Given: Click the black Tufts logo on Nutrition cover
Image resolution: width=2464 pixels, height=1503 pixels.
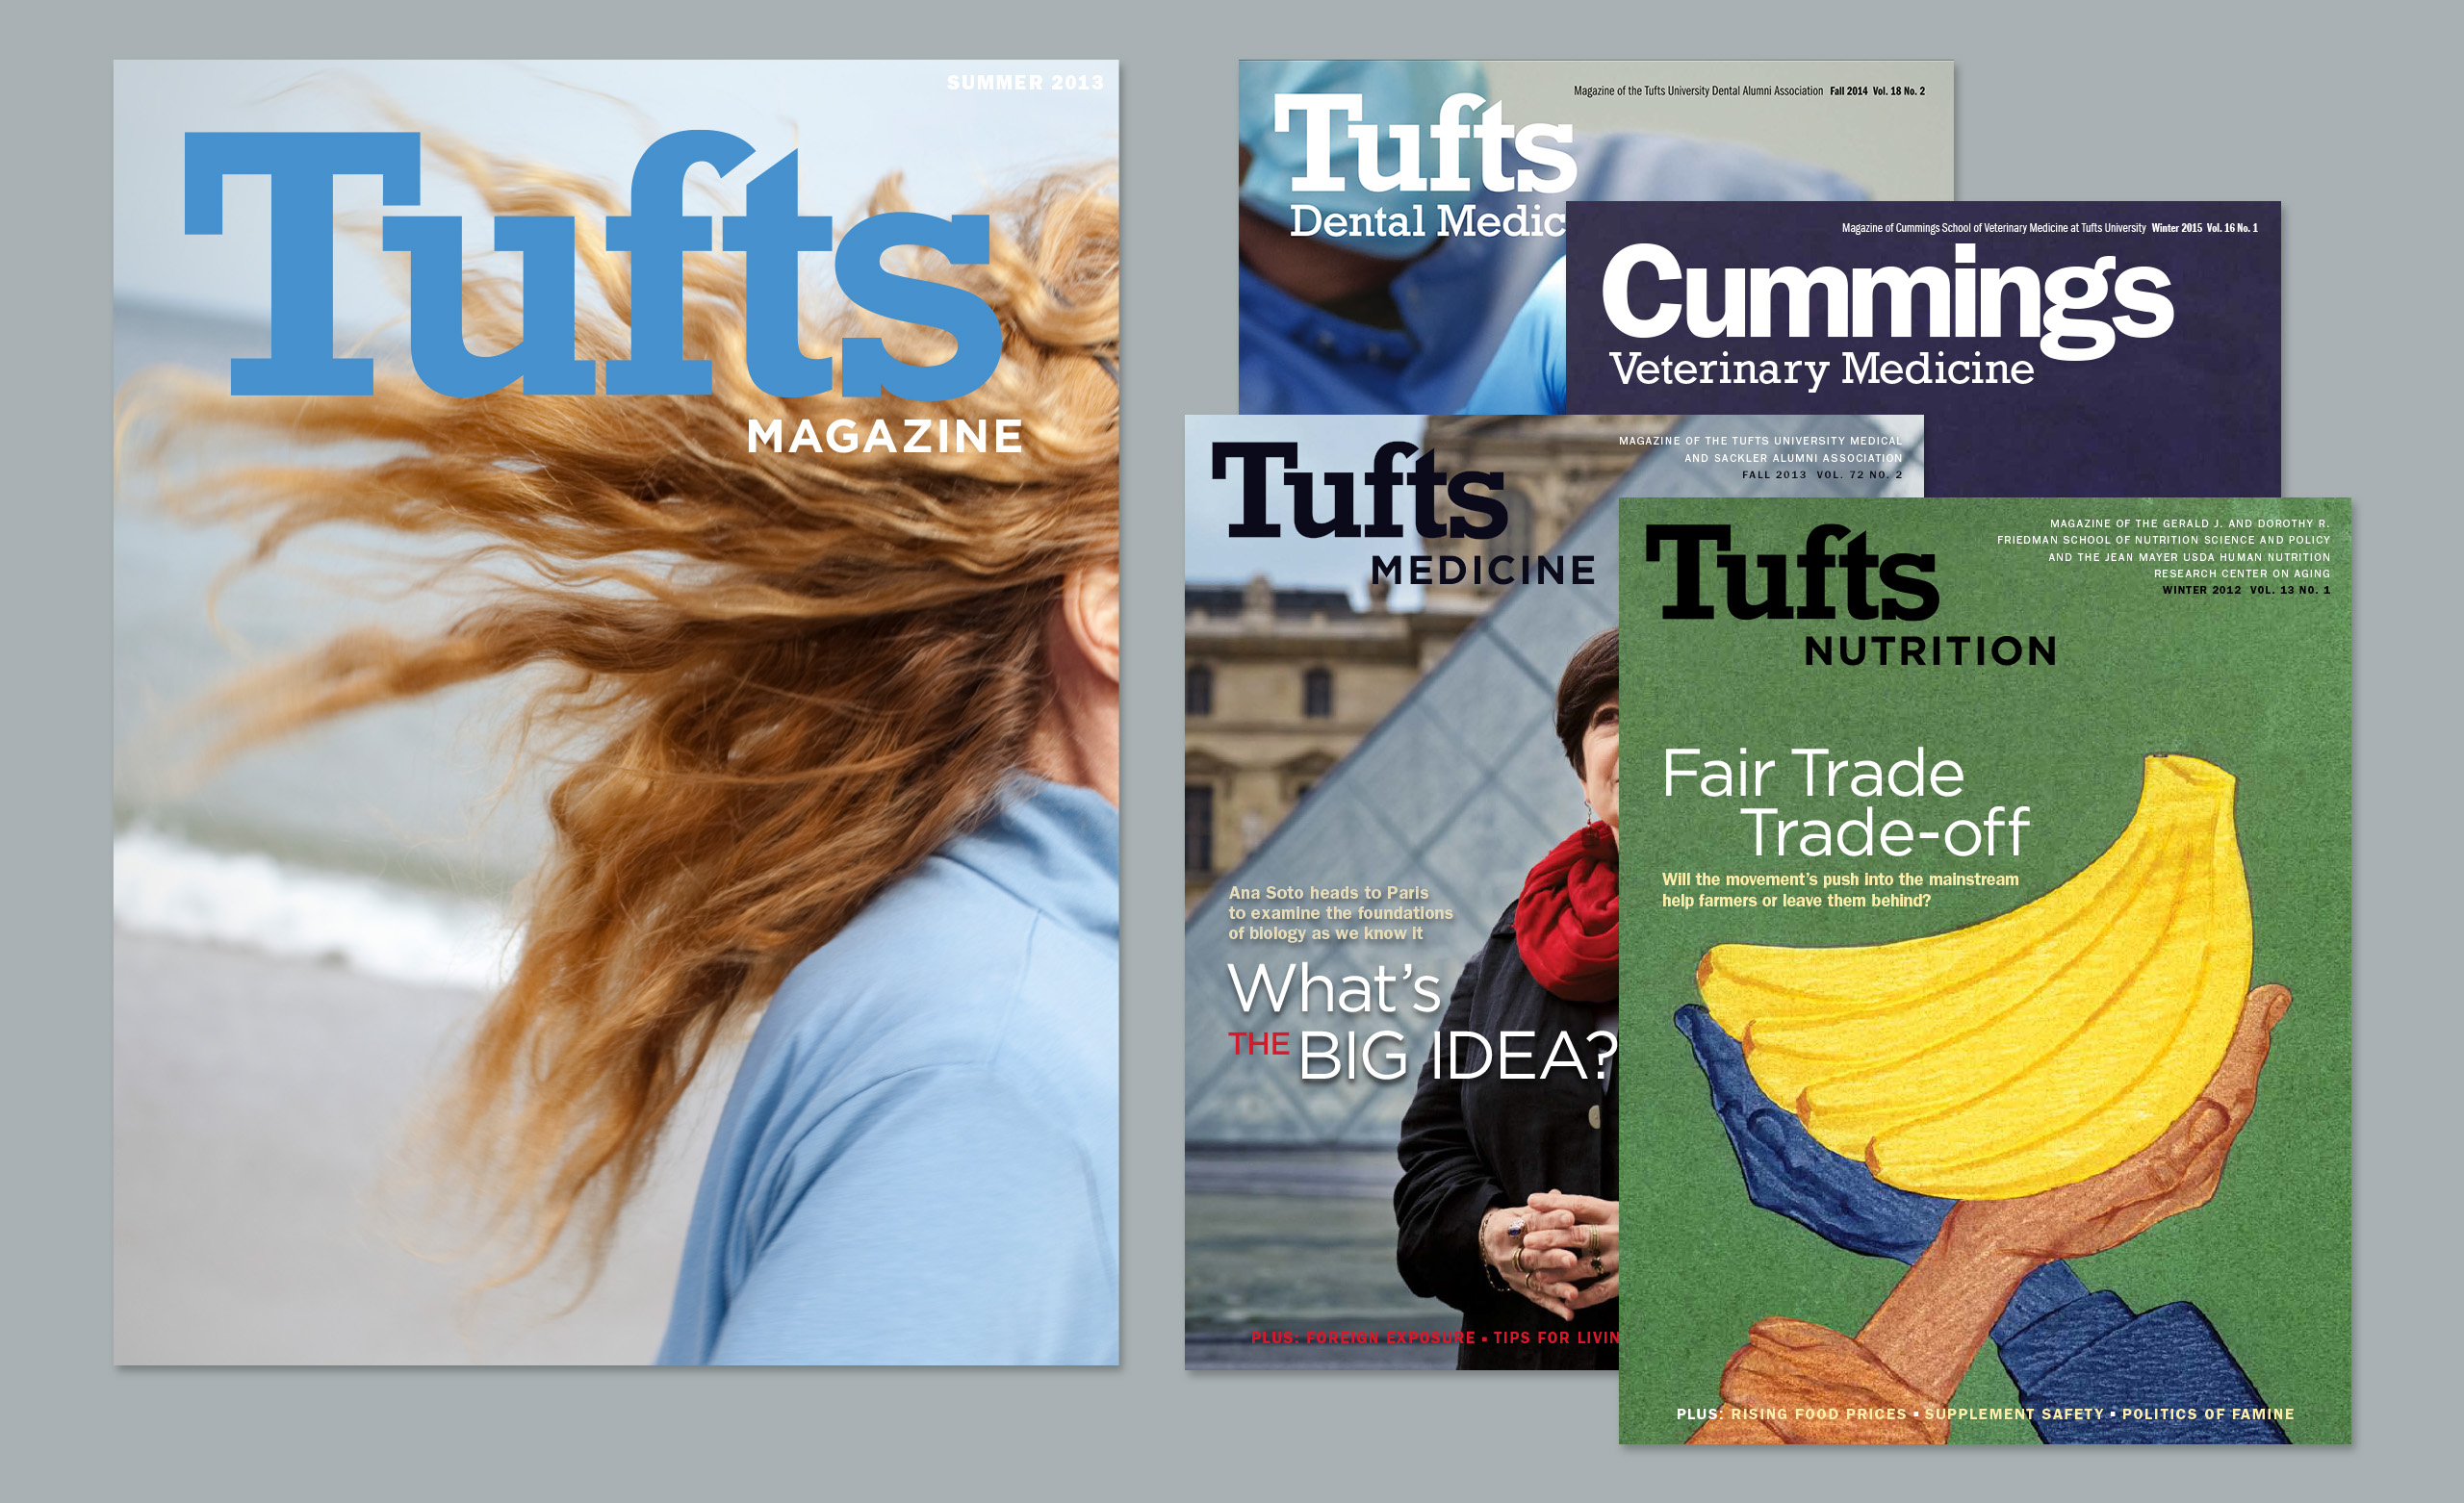Looking at the screenshot, I should point(1791,573).
